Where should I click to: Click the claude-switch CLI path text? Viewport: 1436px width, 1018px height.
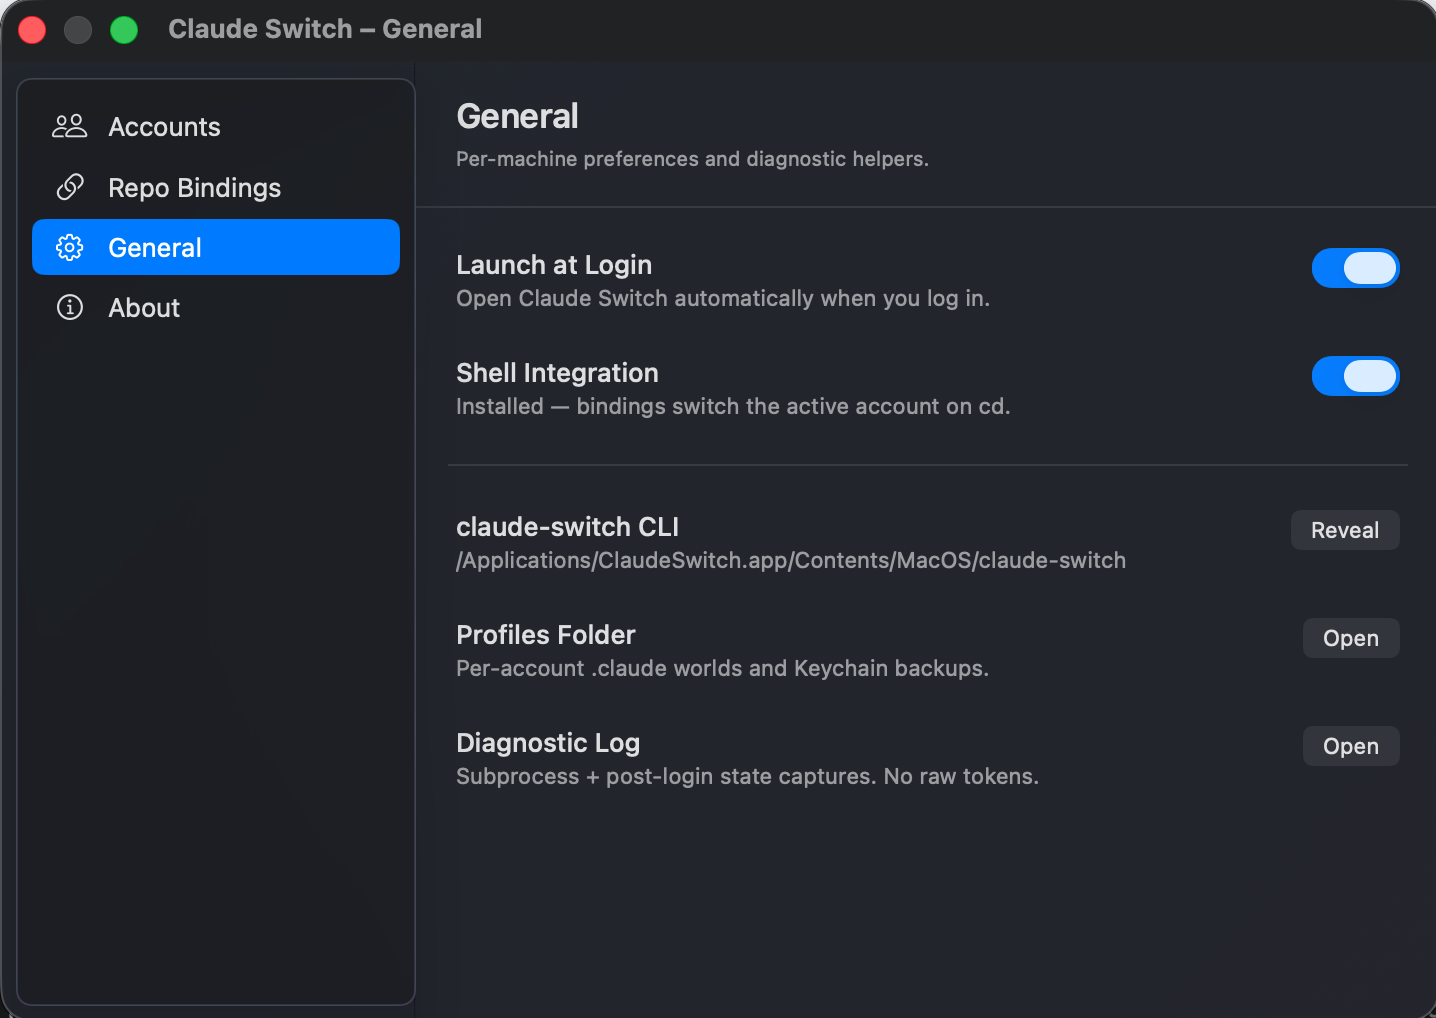791,560
